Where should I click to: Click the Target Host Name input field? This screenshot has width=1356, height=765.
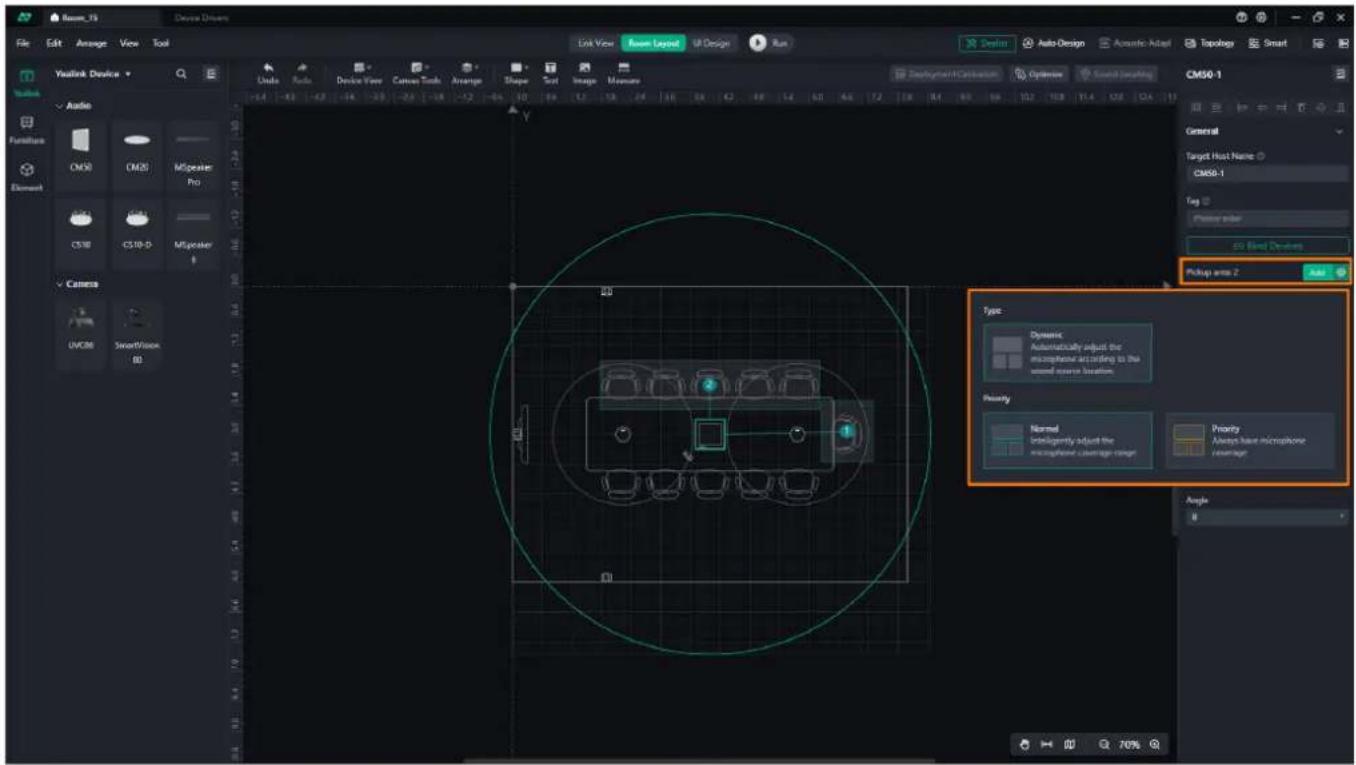tap(1267, 174)
